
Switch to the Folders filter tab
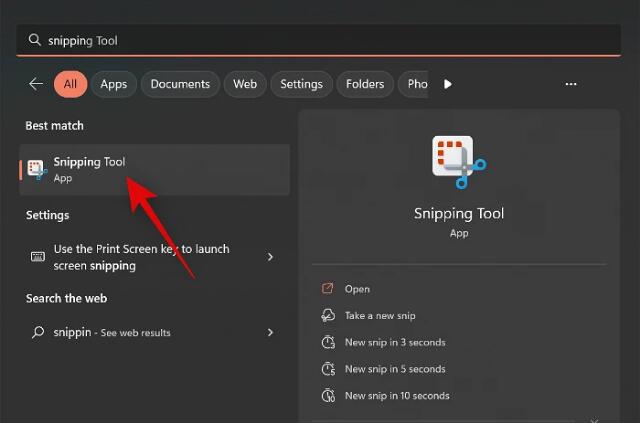pos(365,84)
